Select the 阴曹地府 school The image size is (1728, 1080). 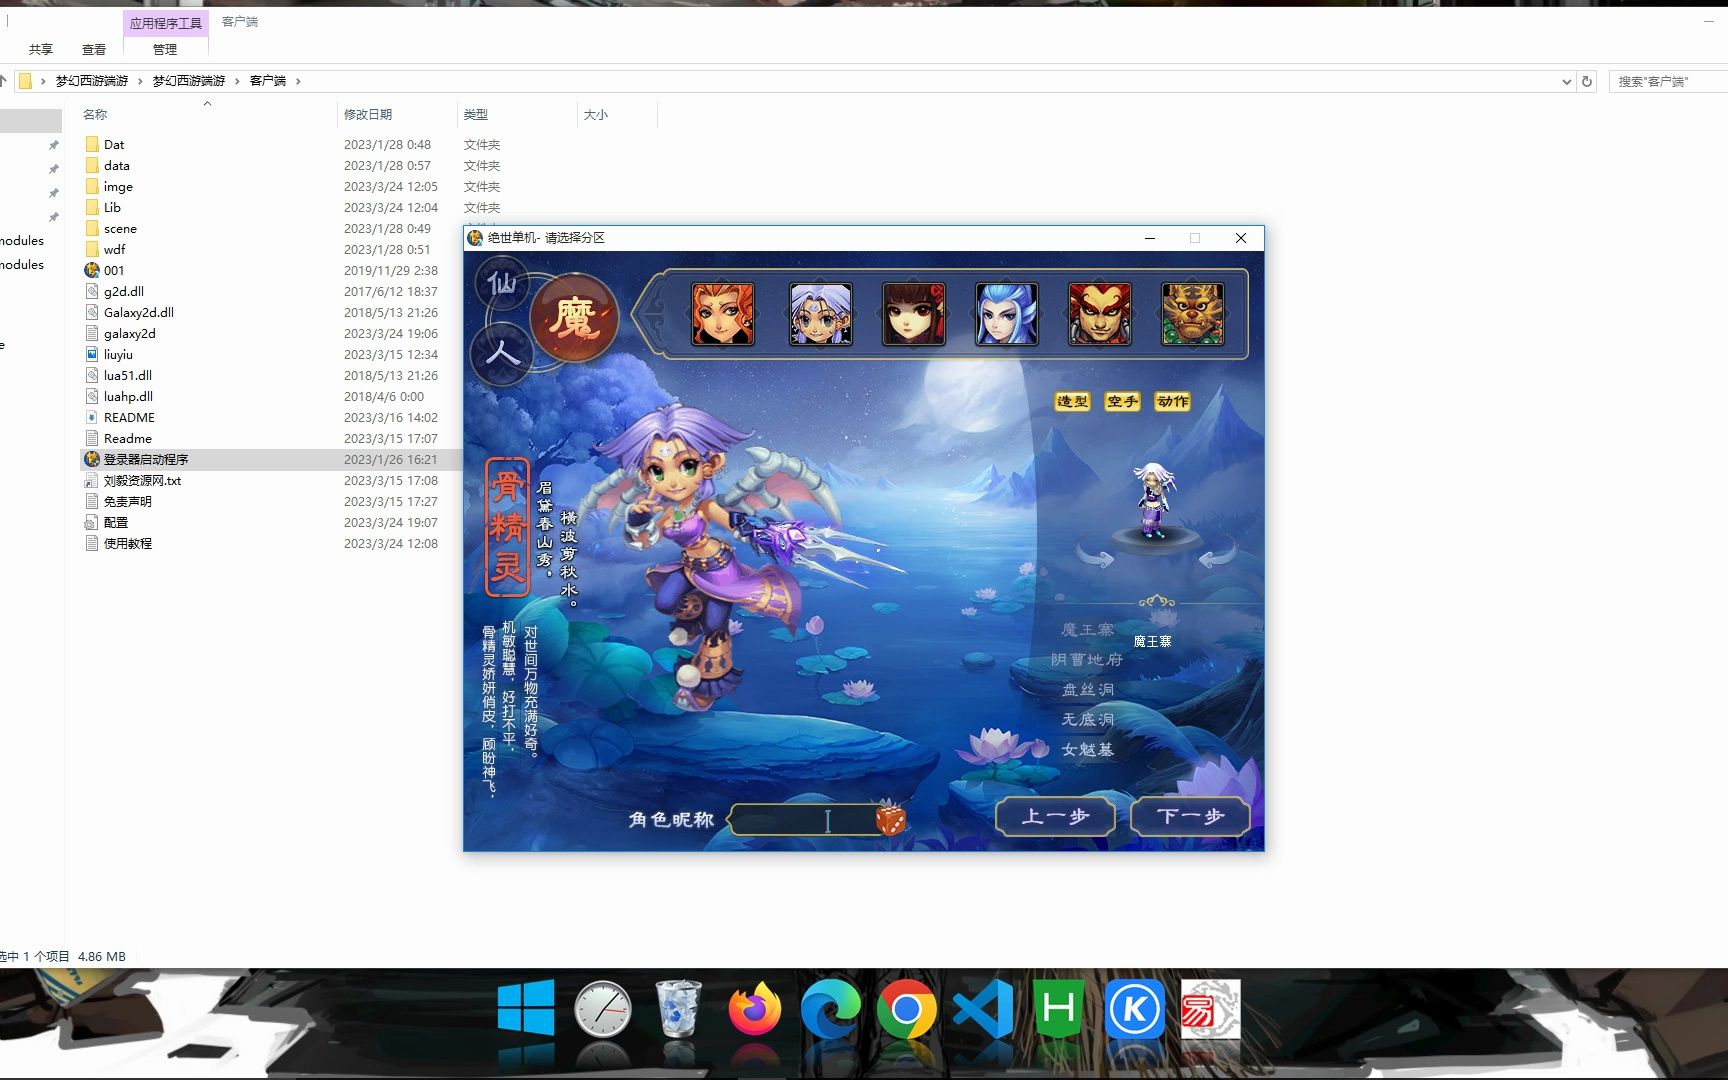tap(1087, 660)
